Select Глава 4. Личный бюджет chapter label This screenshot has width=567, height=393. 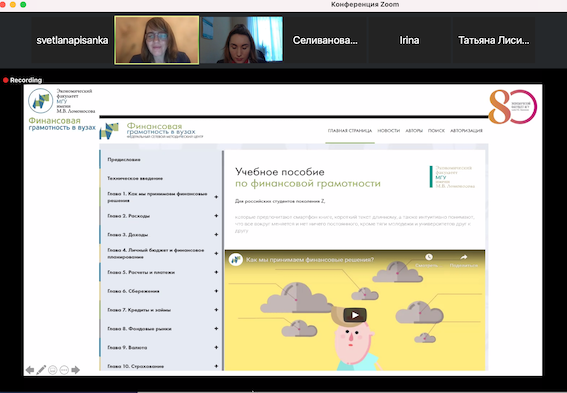[x=156, y=253]
